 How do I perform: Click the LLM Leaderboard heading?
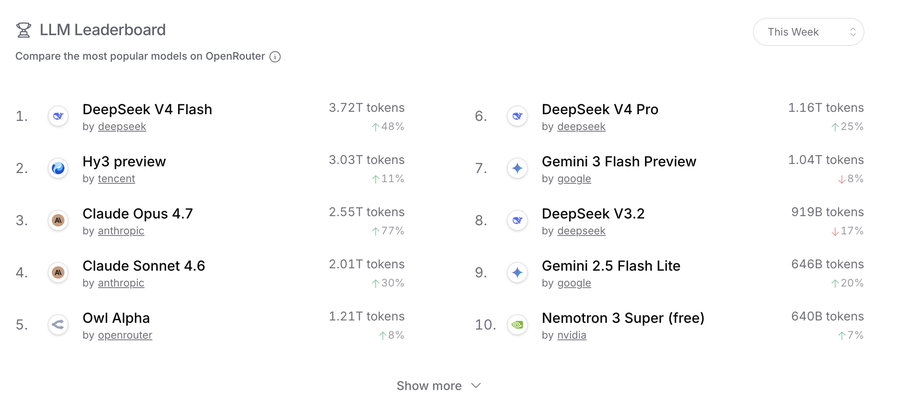pos(103,30)
